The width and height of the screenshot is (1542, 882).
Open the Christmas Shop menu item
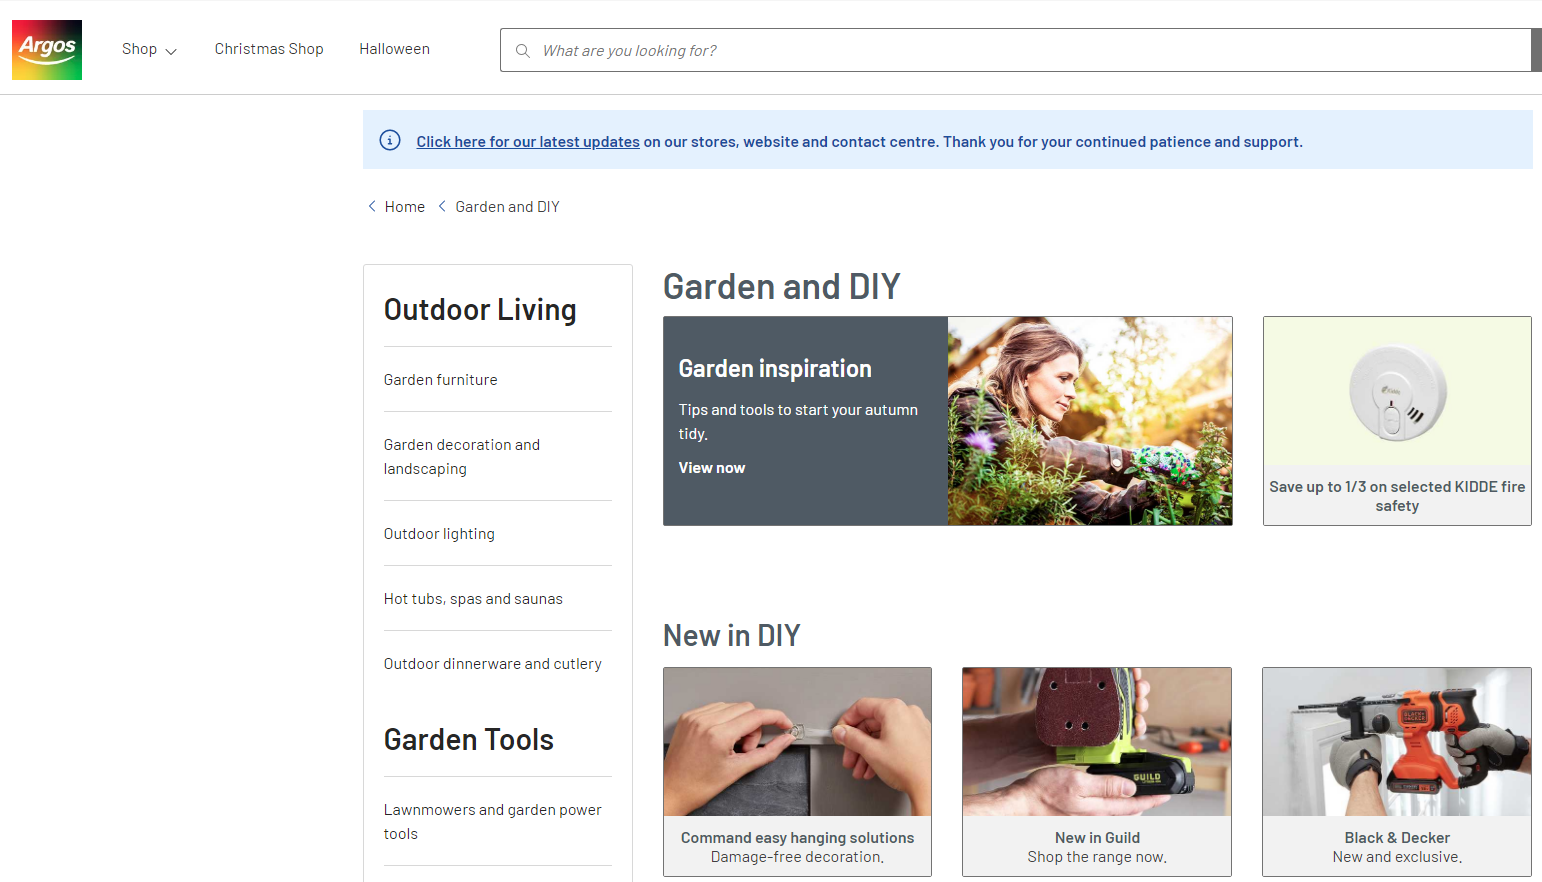pyautogui.click(x=269, y=49)
